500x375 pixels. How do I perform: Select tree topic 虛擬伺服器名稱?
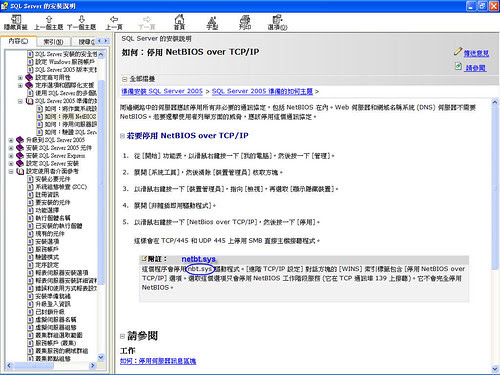pos(56,319)
